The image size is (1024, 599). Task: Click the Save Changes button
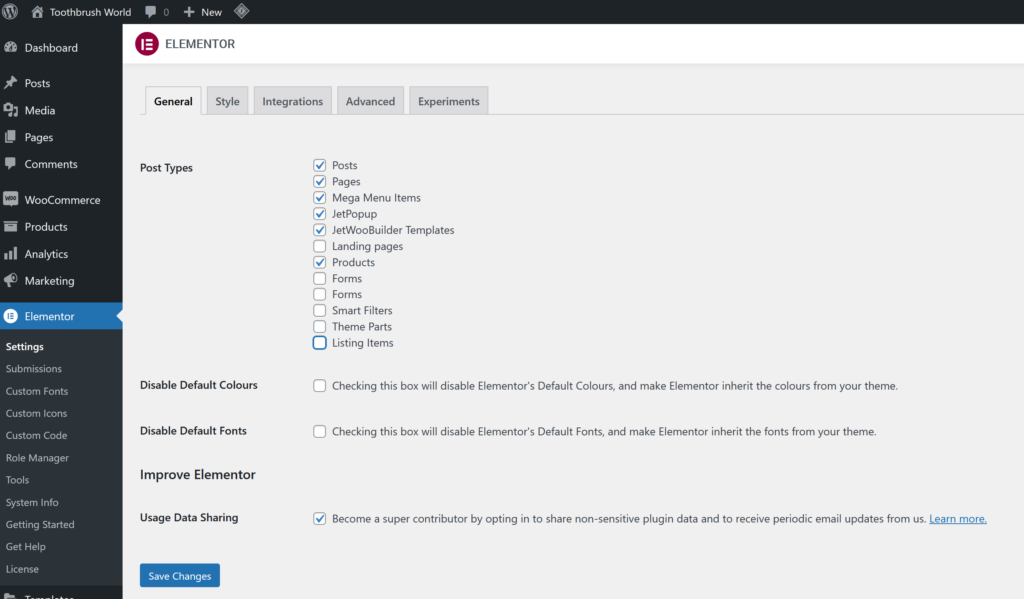coord(180,575)
